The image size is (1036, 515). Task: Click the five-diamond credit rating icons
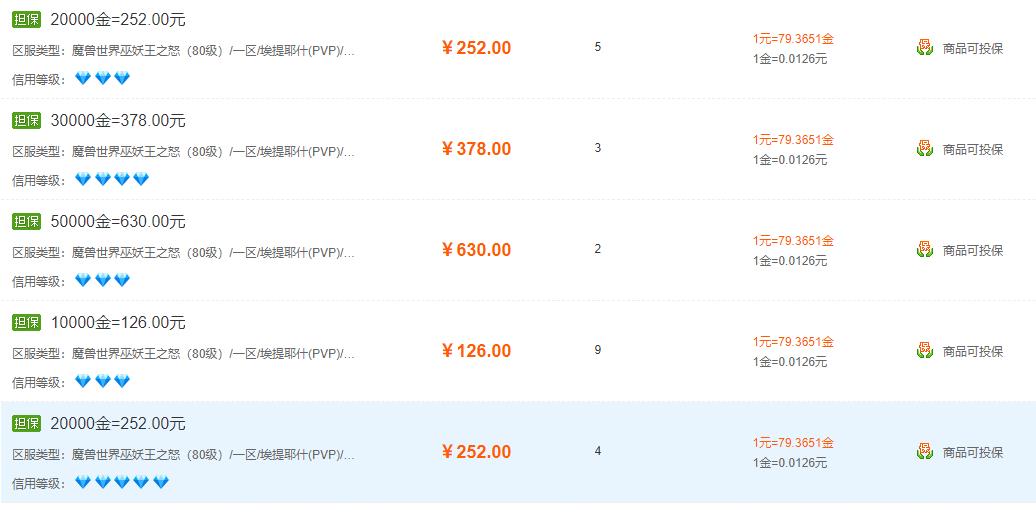(x=122, y=482)
